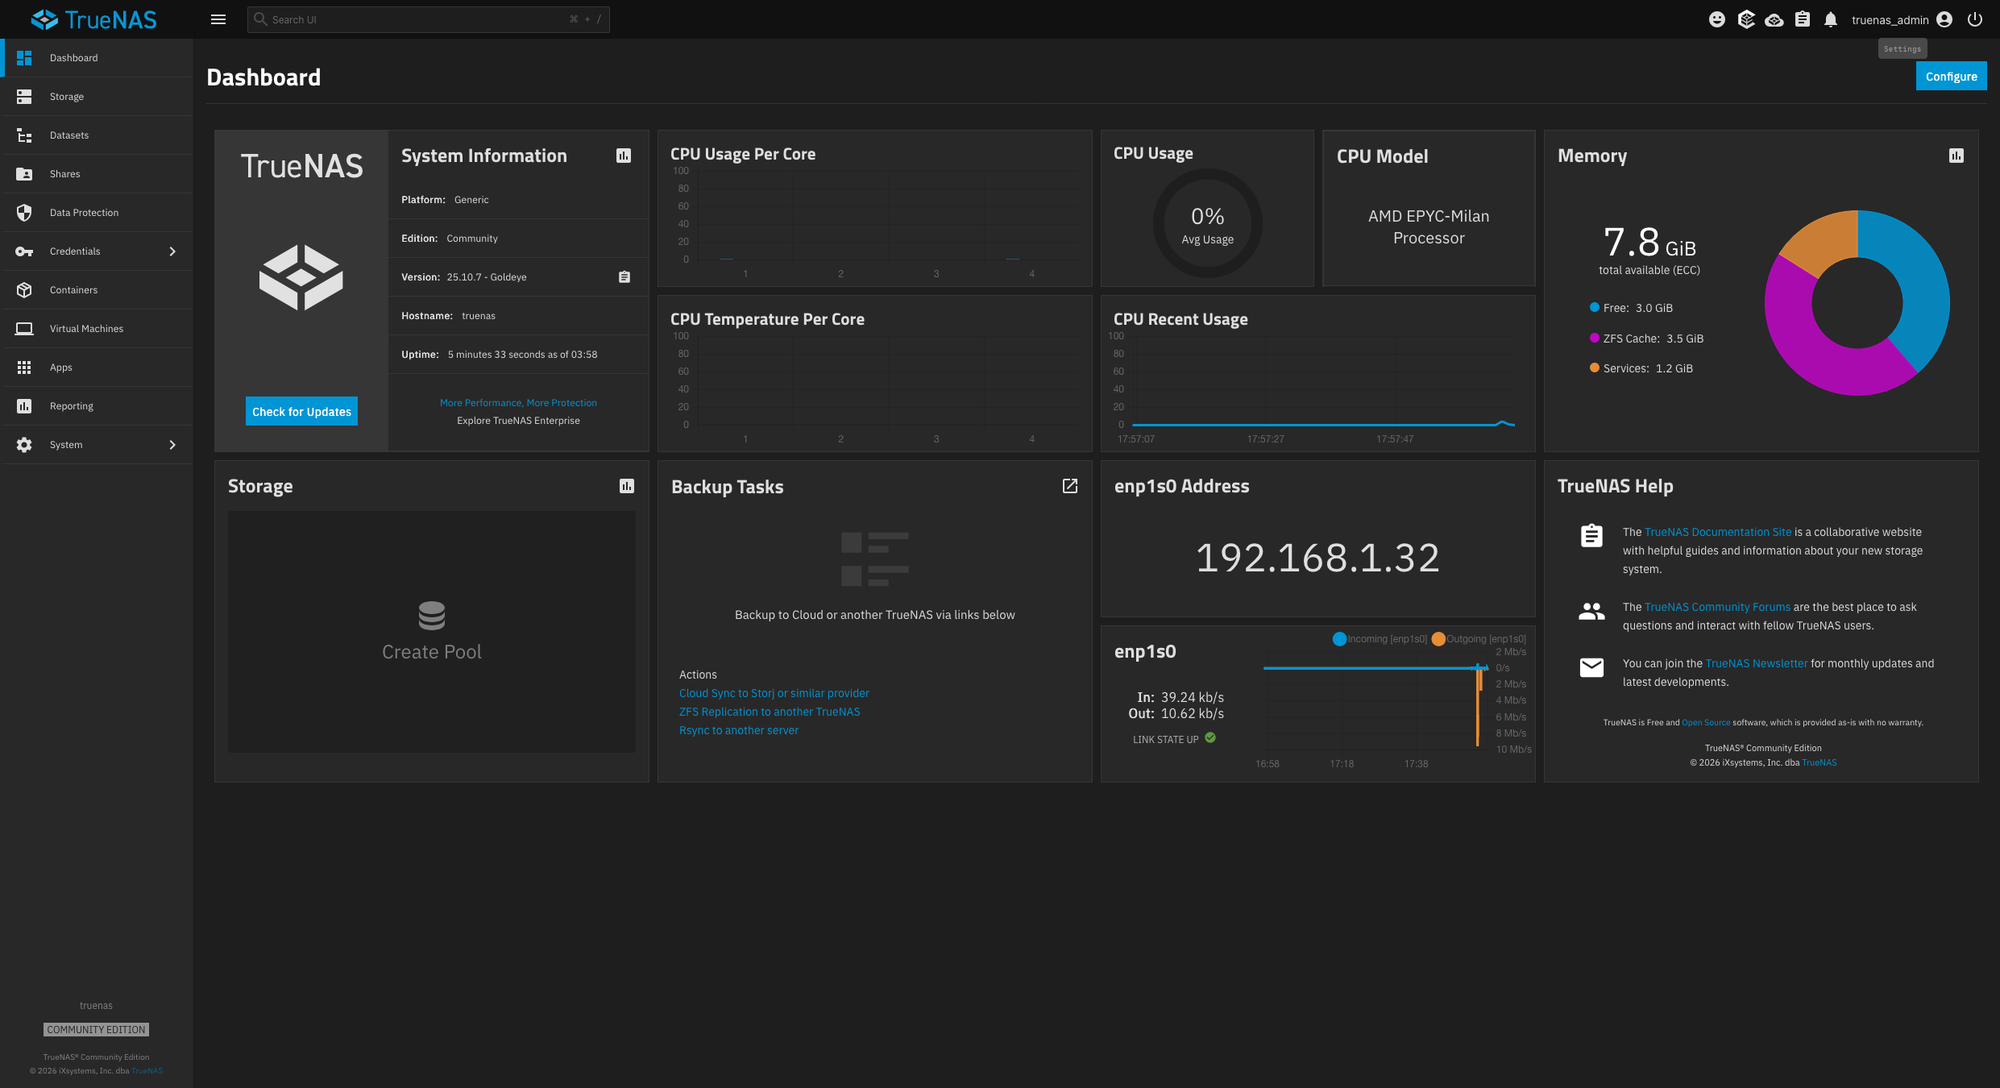Toggle the hamburger sidebar menu icon
The width and height of the screenshot is (2000, 1088).
coord(218,19)
